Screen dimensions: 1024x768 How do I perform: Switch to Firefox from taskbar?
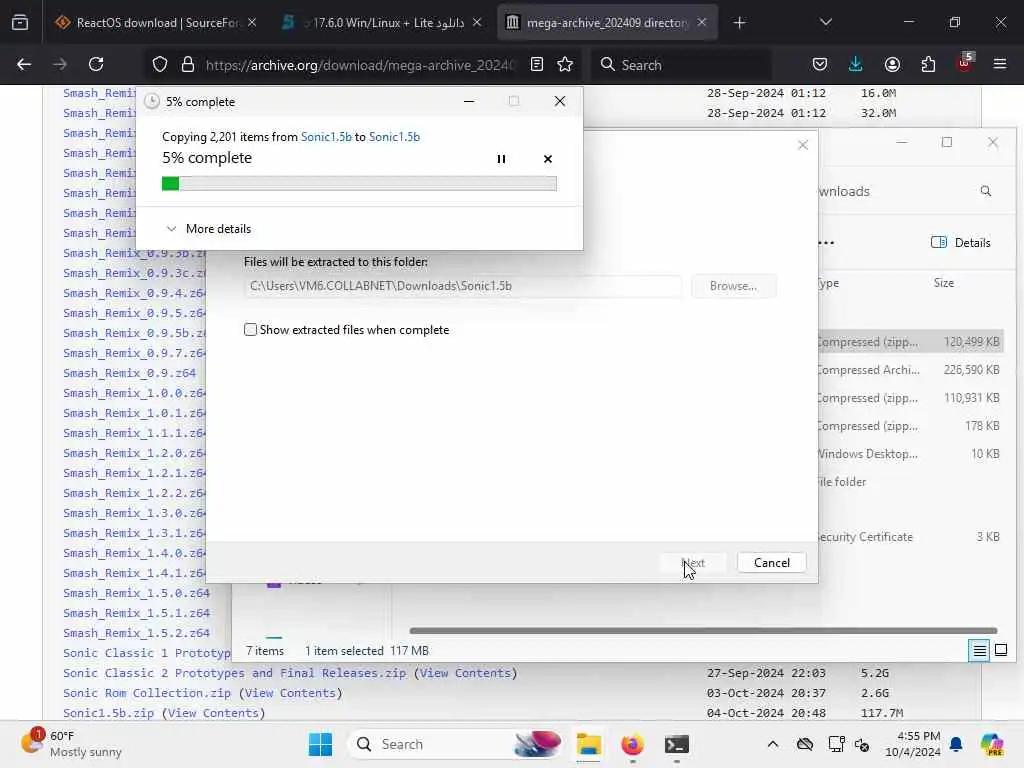632,744
